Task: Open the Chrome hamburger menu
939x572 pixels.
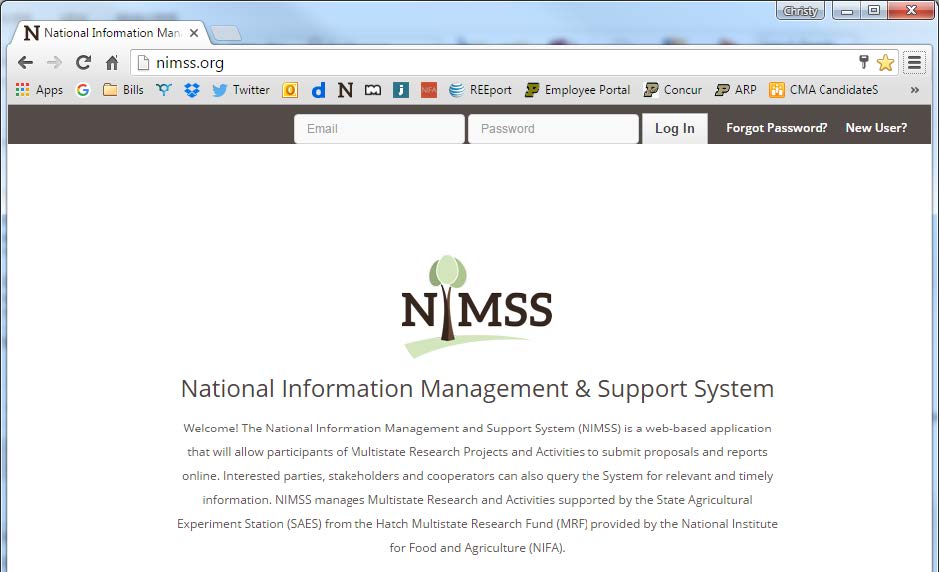Action: 914,62
